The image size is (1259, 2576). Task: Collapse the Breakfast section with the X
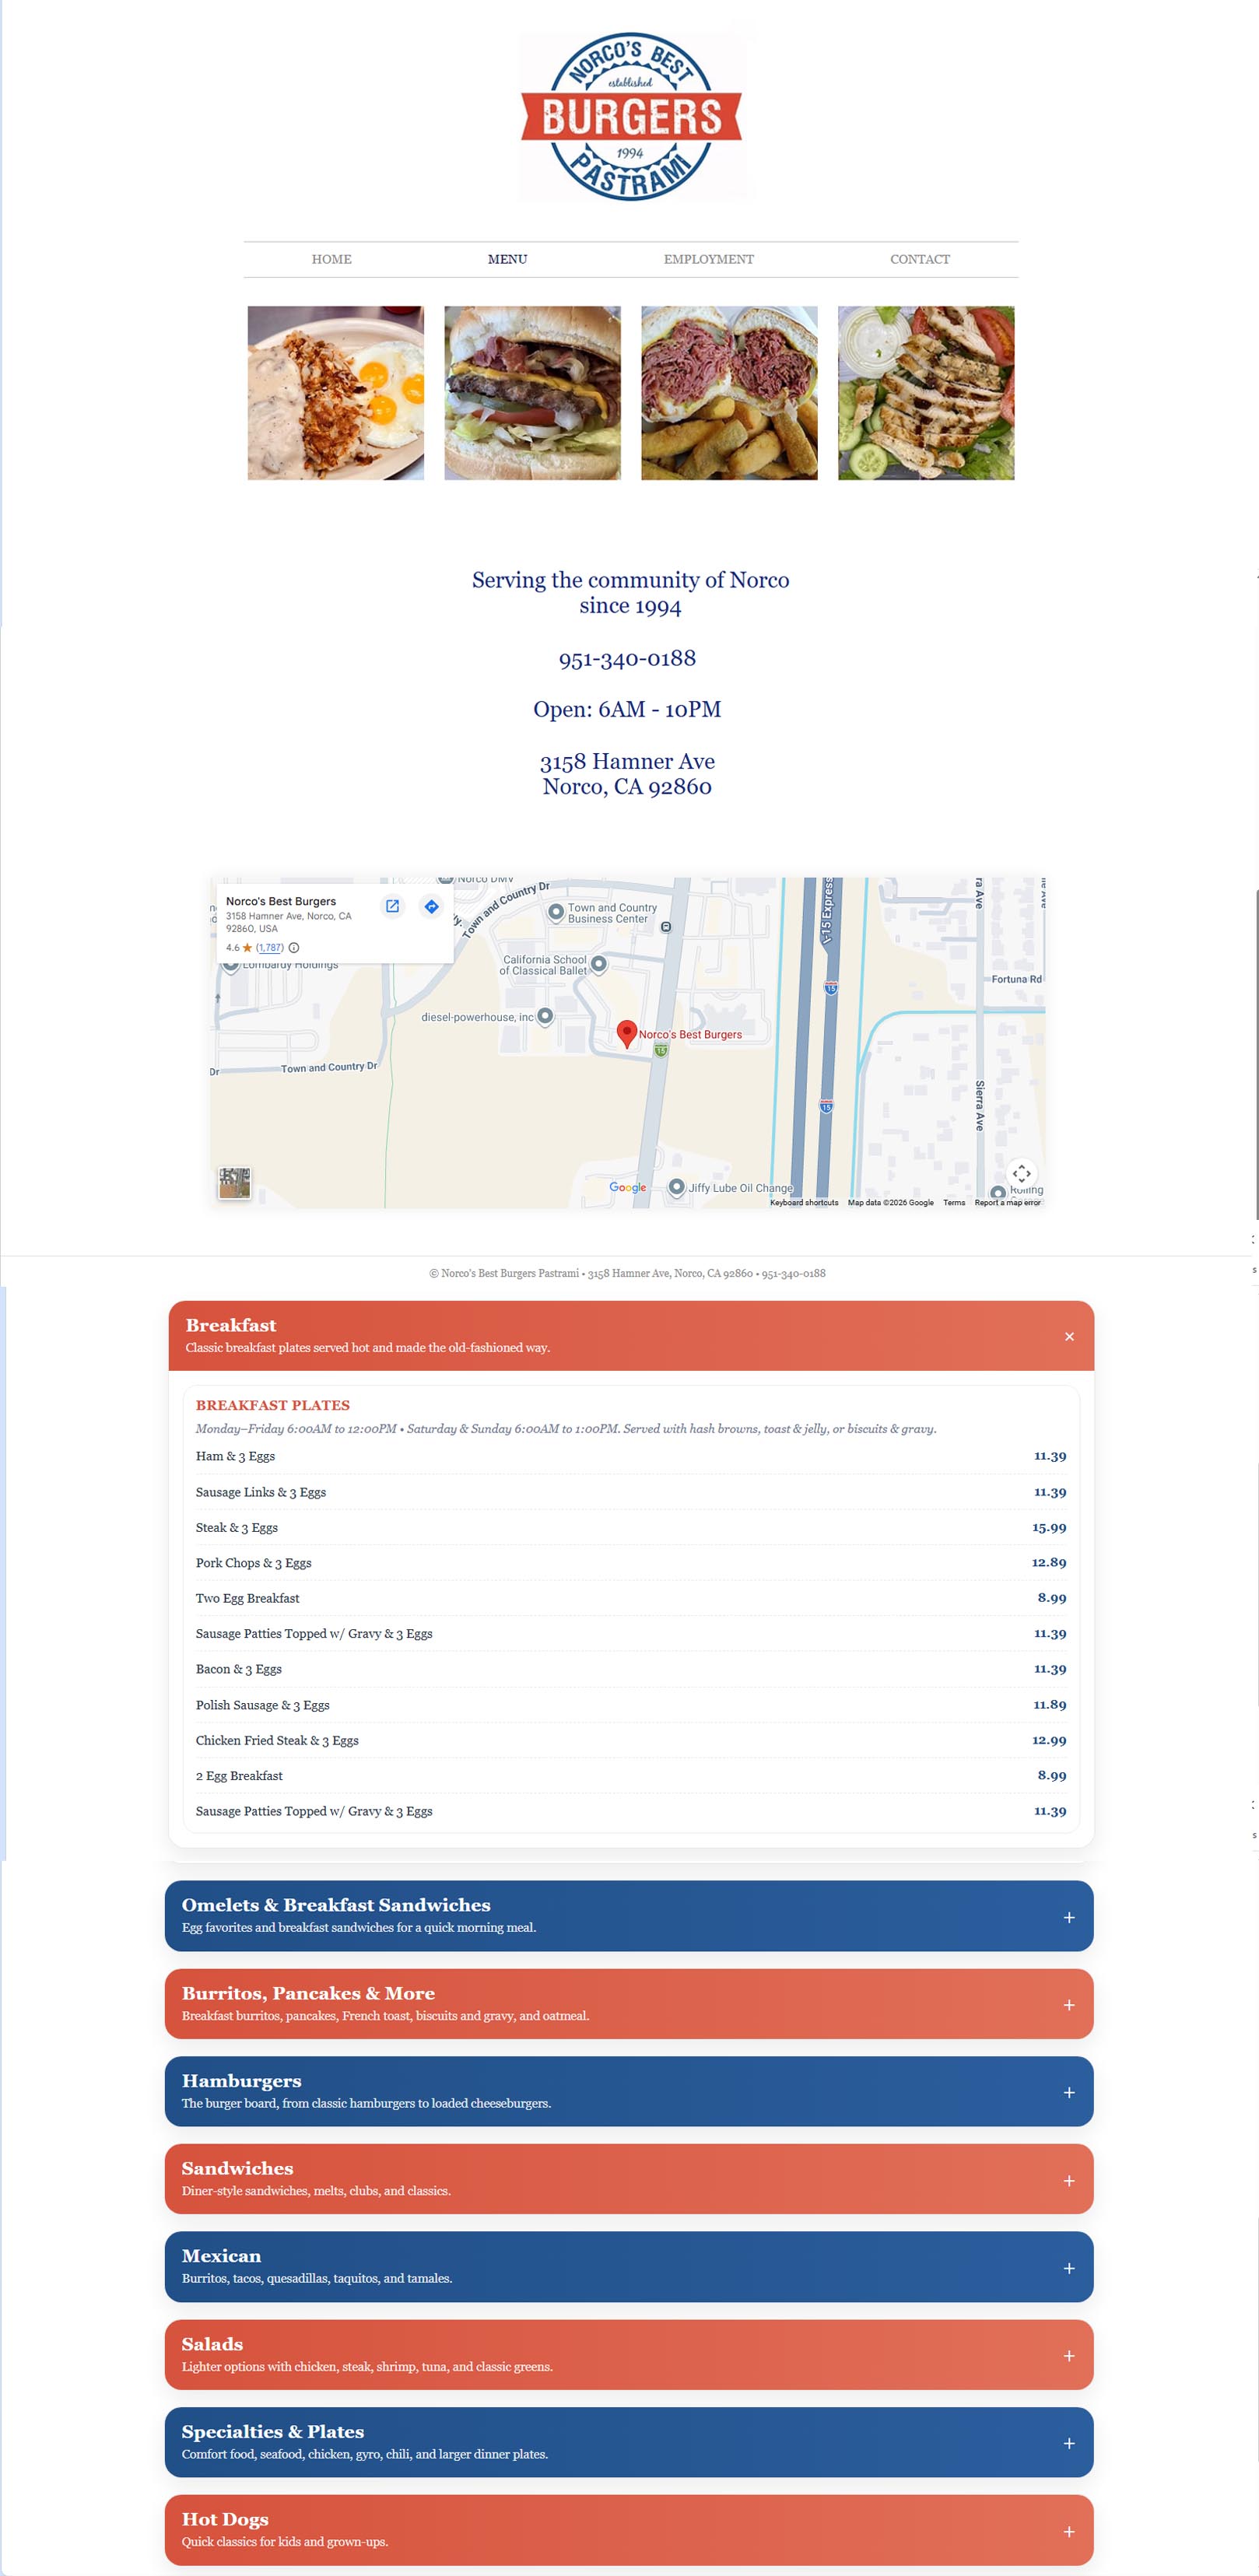[1069, 1336]
